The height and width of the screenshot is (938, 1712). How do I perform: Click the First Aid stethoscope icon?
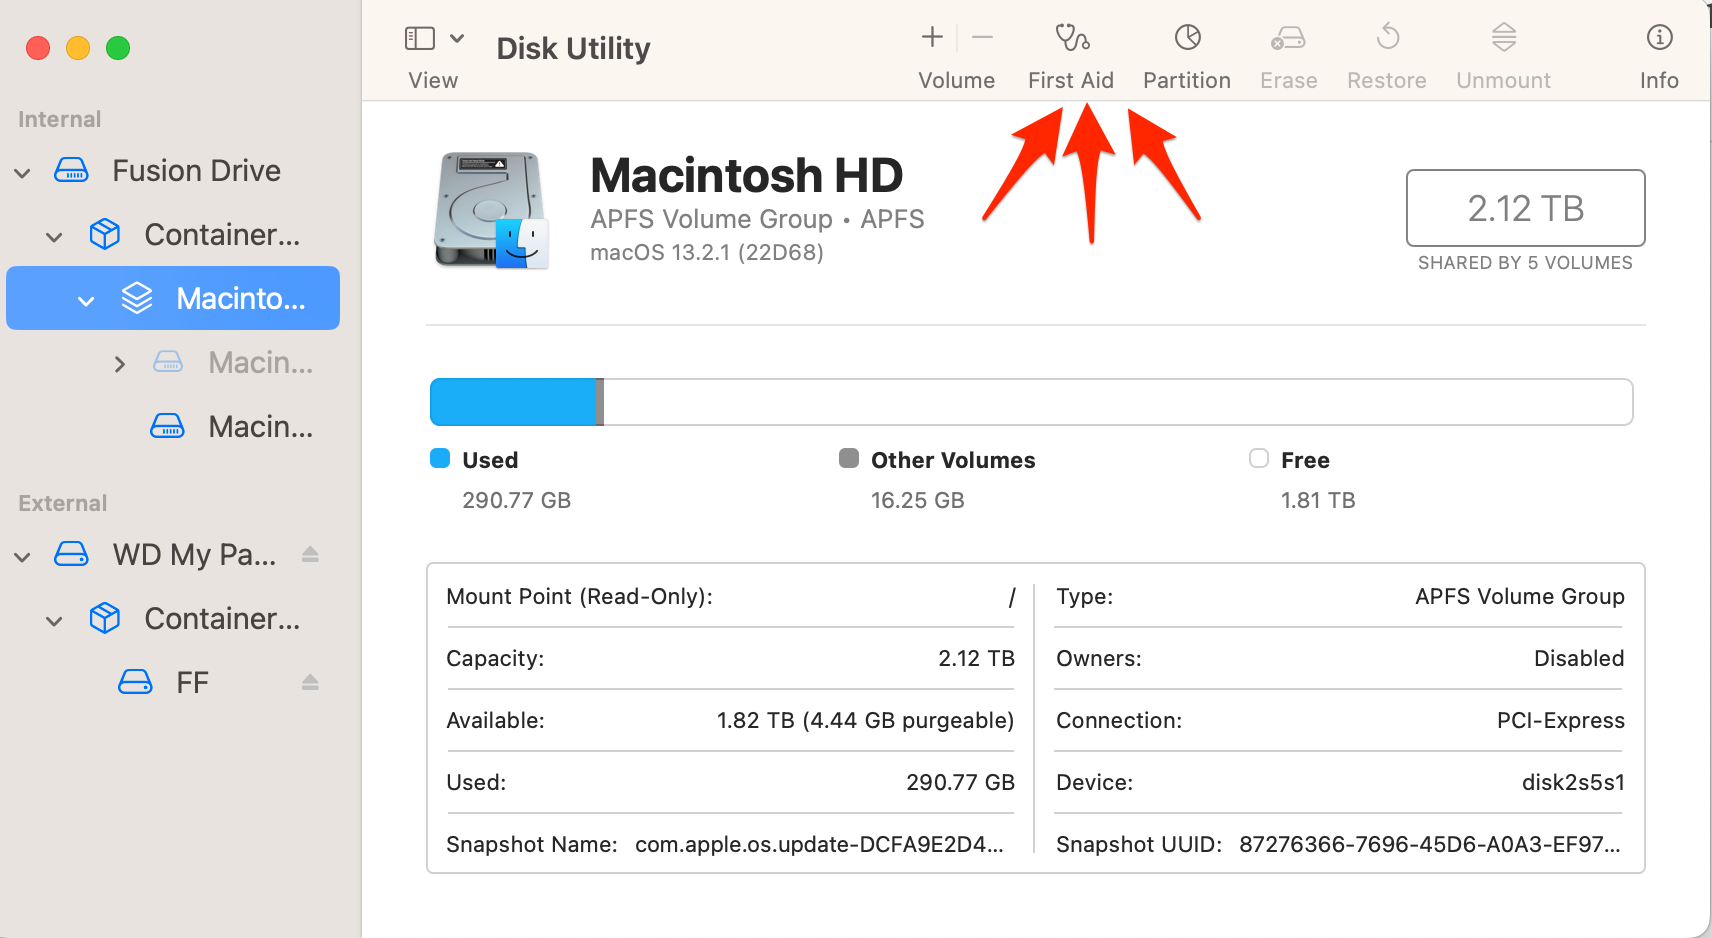coord(1071,39)
